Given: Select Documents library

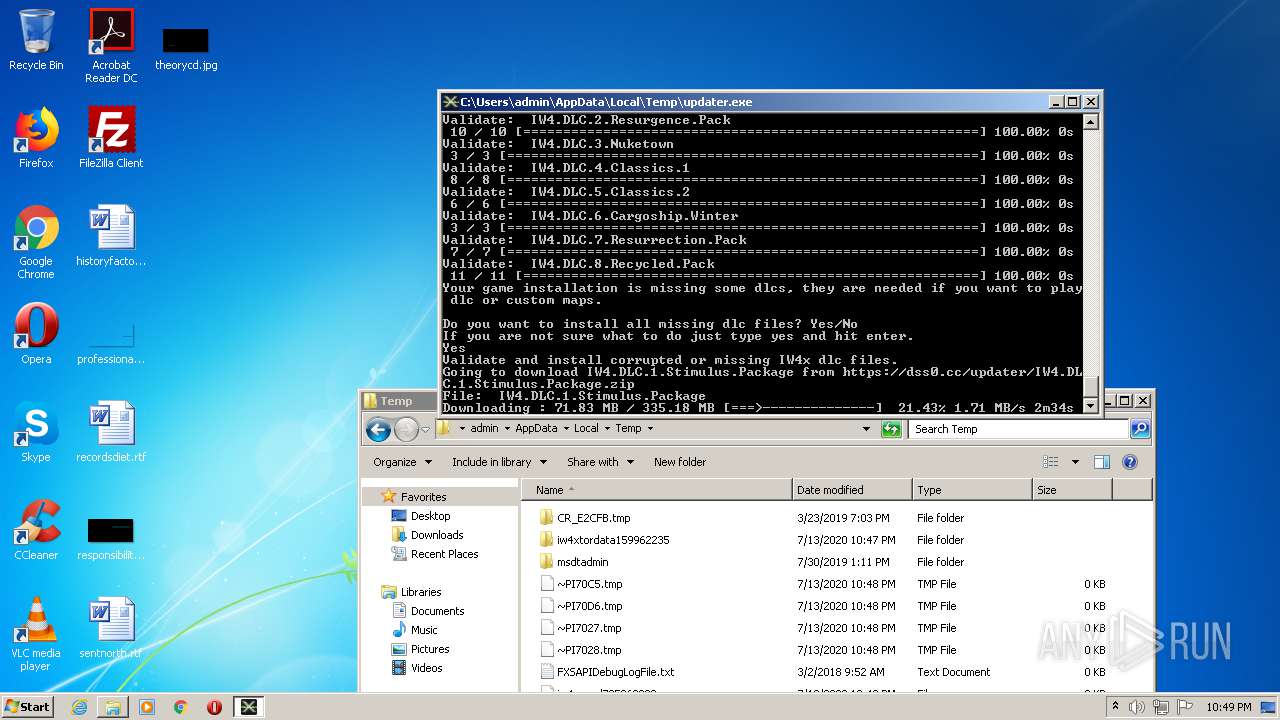Looking at the screenshot, I should point(437,611).
